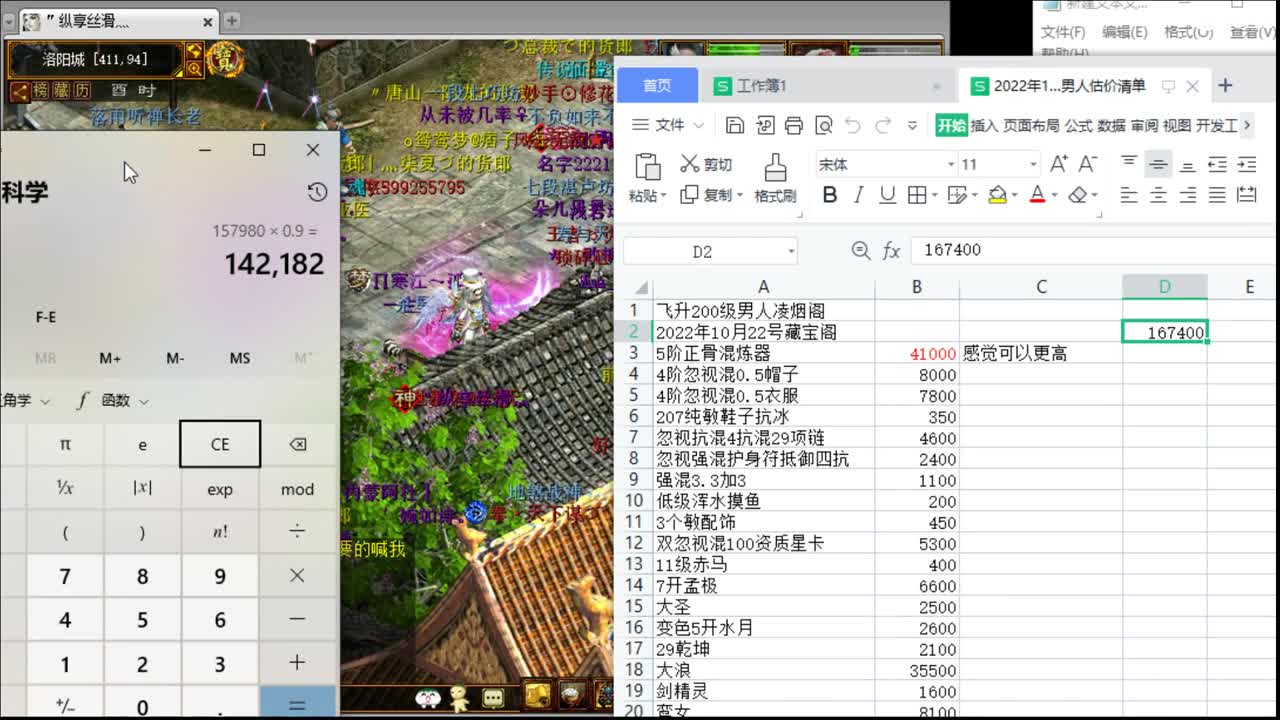The width and height of the screenshot is (1280, 720).
Task: Click calculator equals (=) button
Action: pyautogui.click(x=297, y=703)
